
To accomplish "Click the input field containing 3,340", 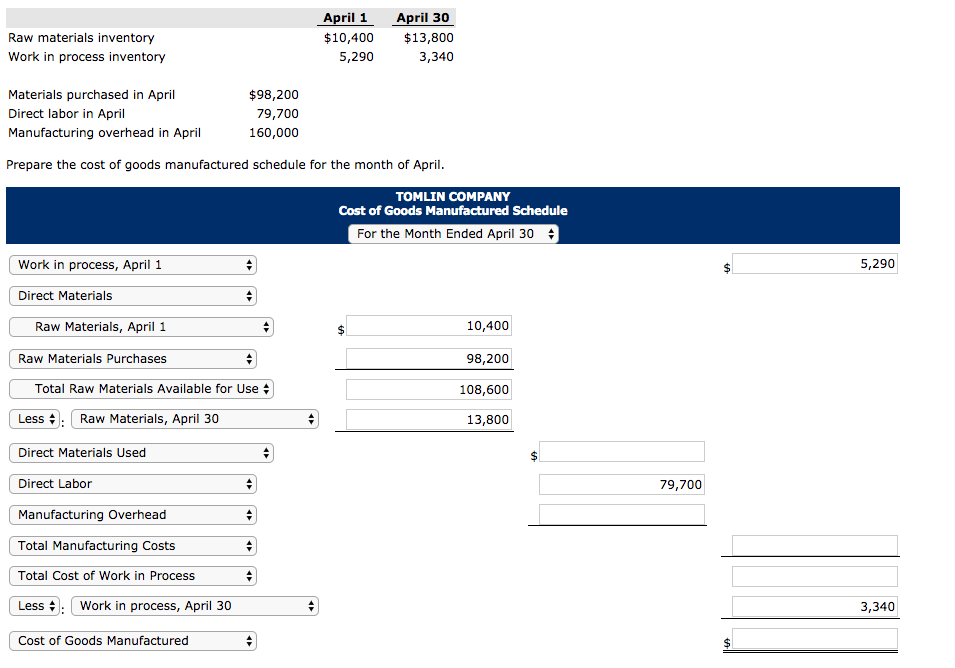I will point(815,606).
